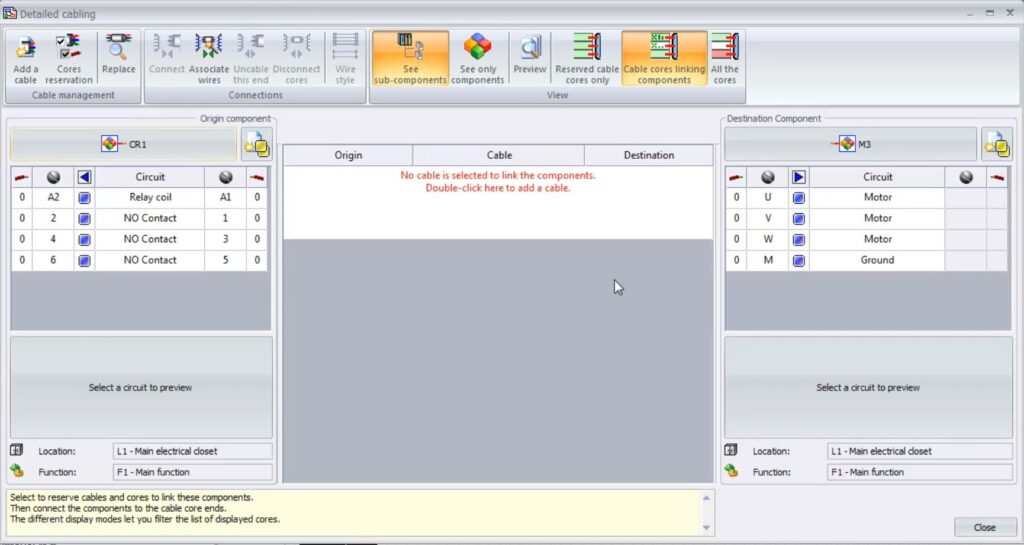Show Reserved cable cores only
This screenshot has height=545, width=1024.
[586, 59]
